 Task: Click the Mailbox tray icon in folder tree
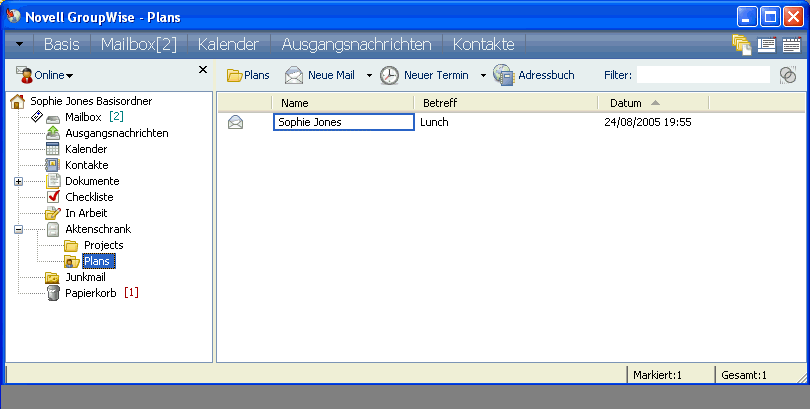pyautogui.click(x=53, y=118)
